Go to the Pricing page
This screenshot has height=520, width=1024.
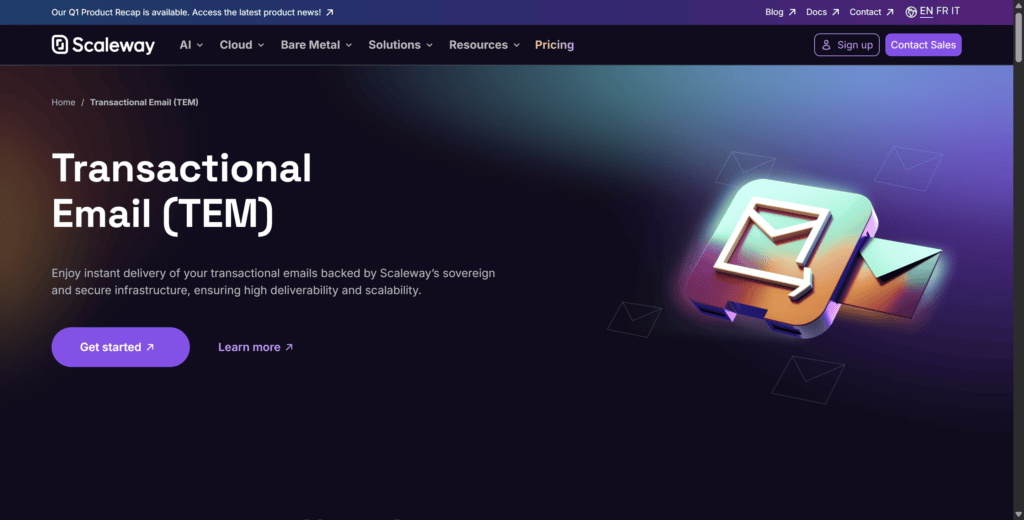(x=554, y=44)
